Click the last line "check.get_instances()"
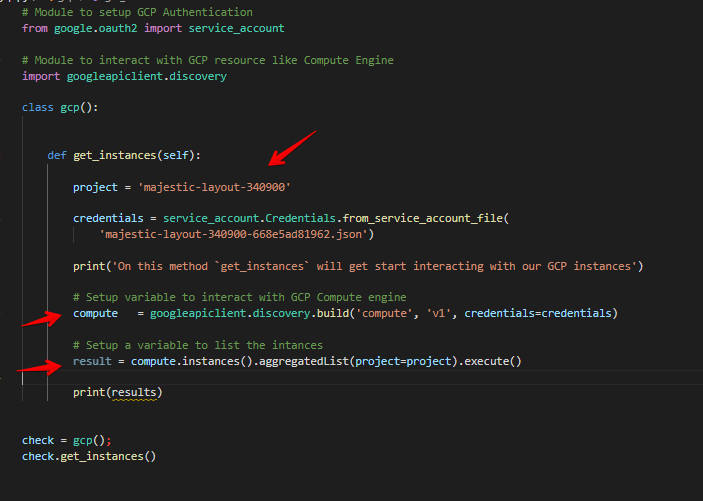The image size is (703, 501). click(x=89, y=456)
